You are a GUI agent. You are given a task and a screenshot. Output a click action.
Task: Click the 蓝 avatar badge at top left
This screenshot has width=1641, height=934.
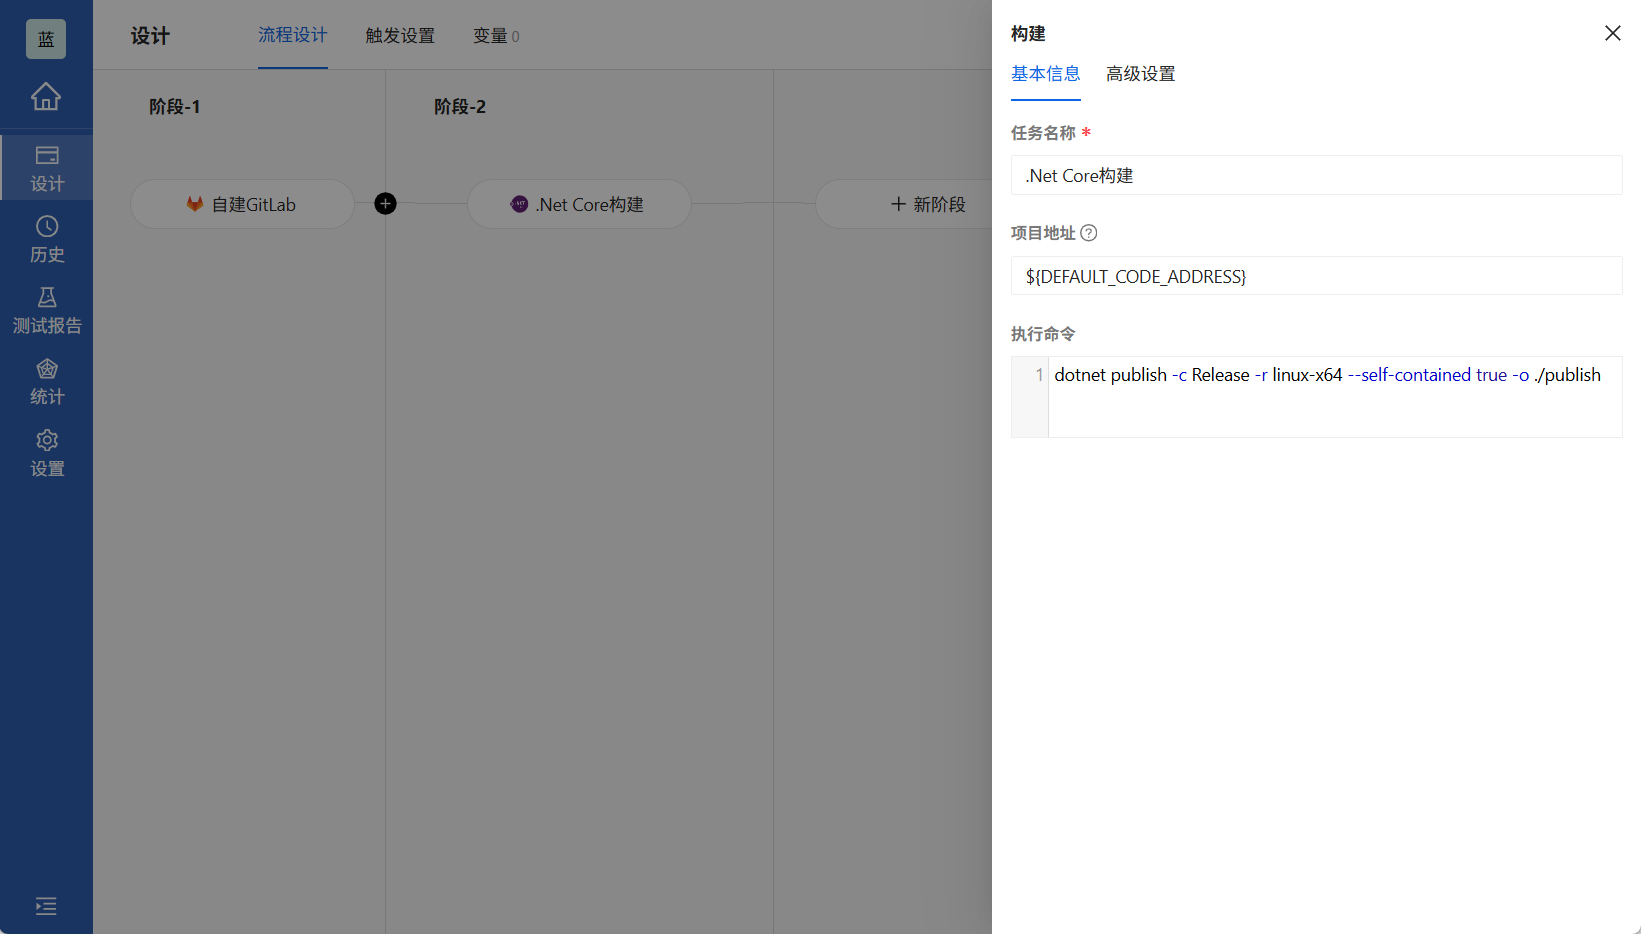click(x=45, y=38)
